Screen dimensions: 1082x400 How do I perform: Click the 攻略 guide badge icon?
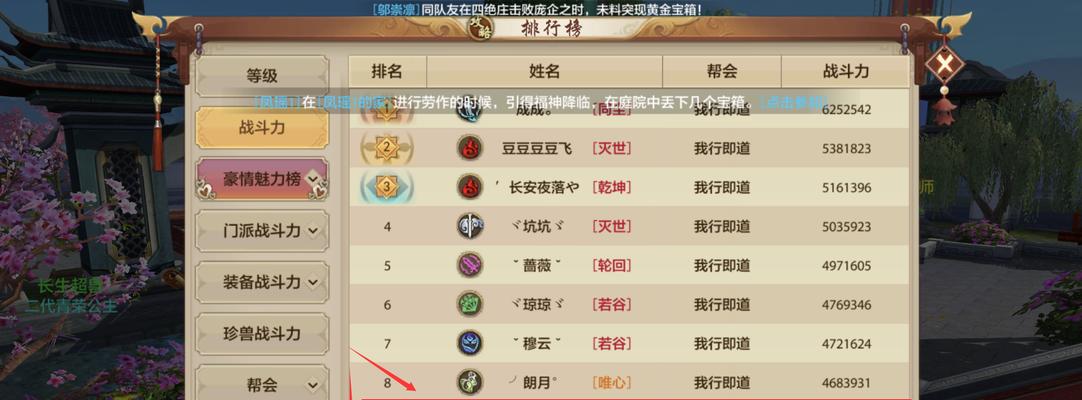pyautogui.click(x=480, y=28)
